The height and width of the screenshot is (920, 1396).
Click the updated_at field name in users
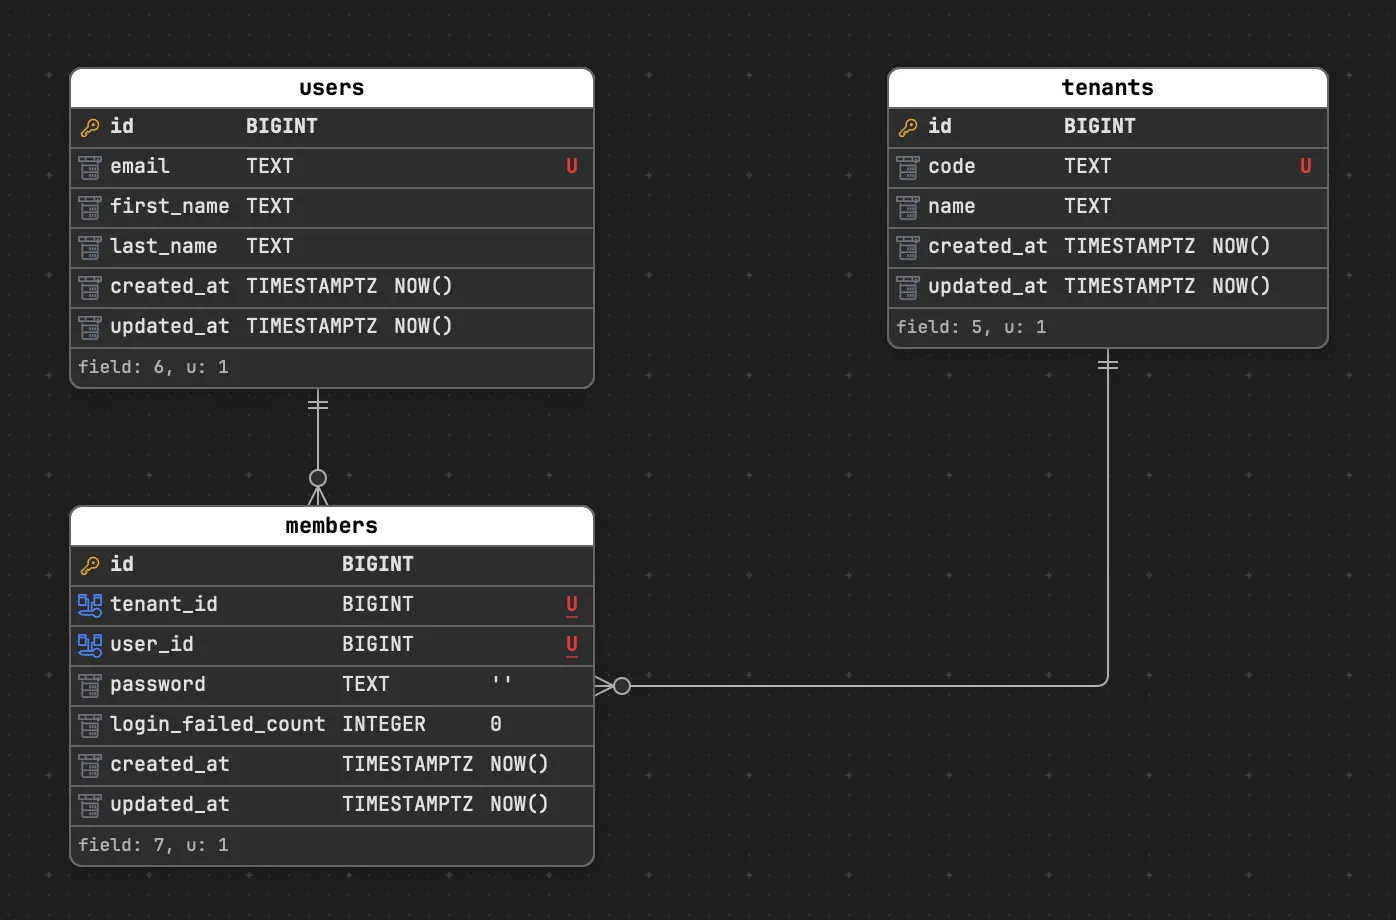pos(170,326)
